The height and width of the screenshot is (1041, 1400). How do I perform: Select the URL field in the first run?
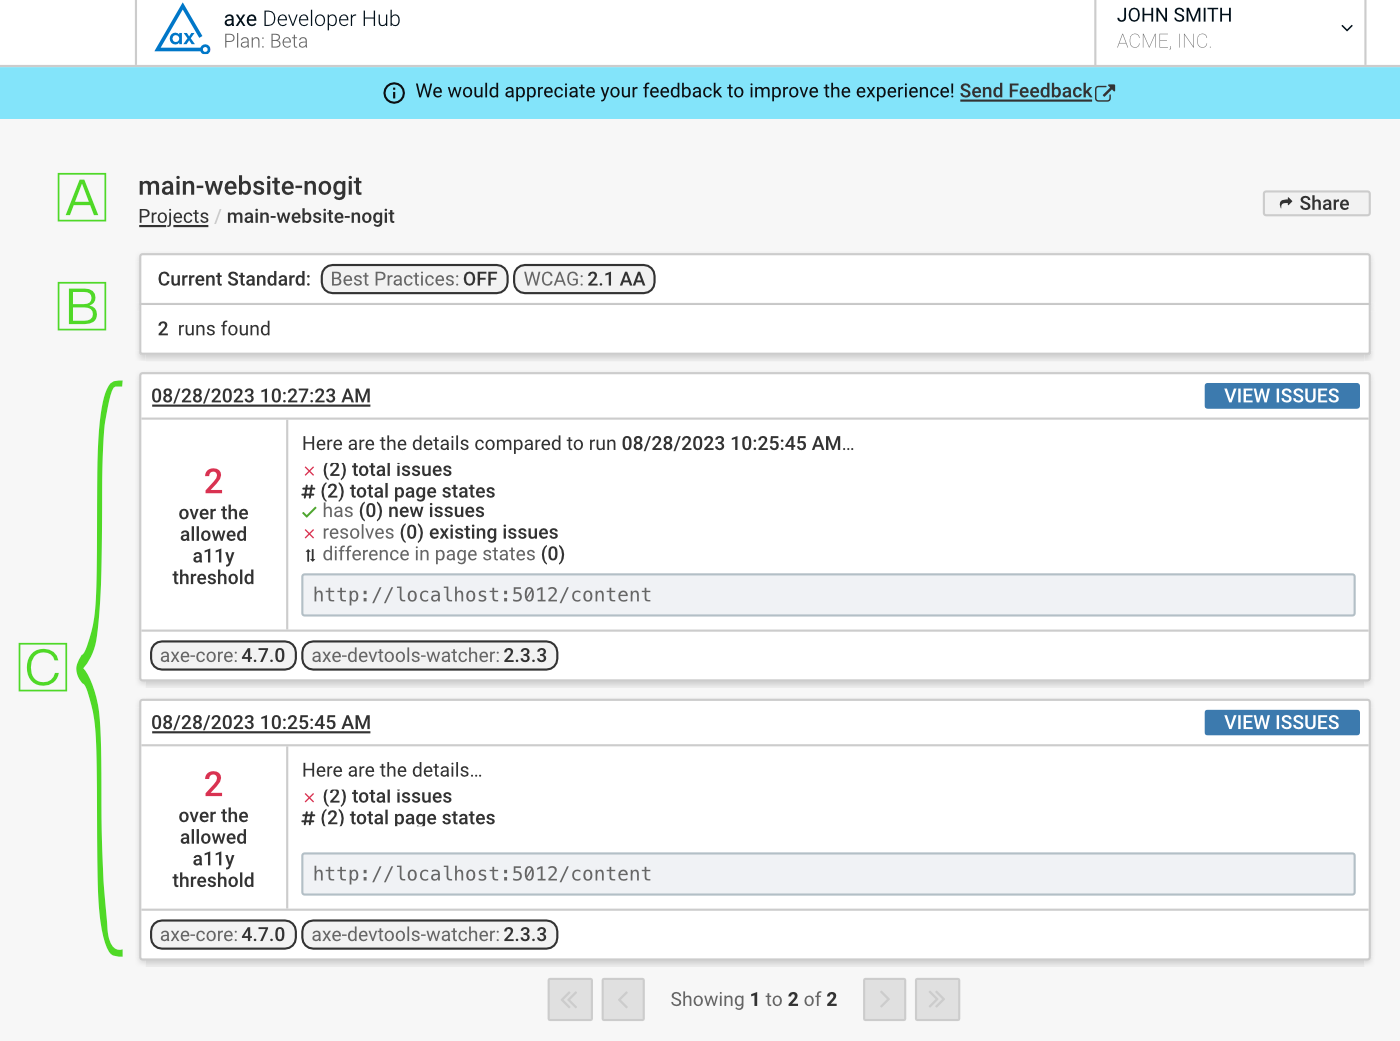click(827, 595)
